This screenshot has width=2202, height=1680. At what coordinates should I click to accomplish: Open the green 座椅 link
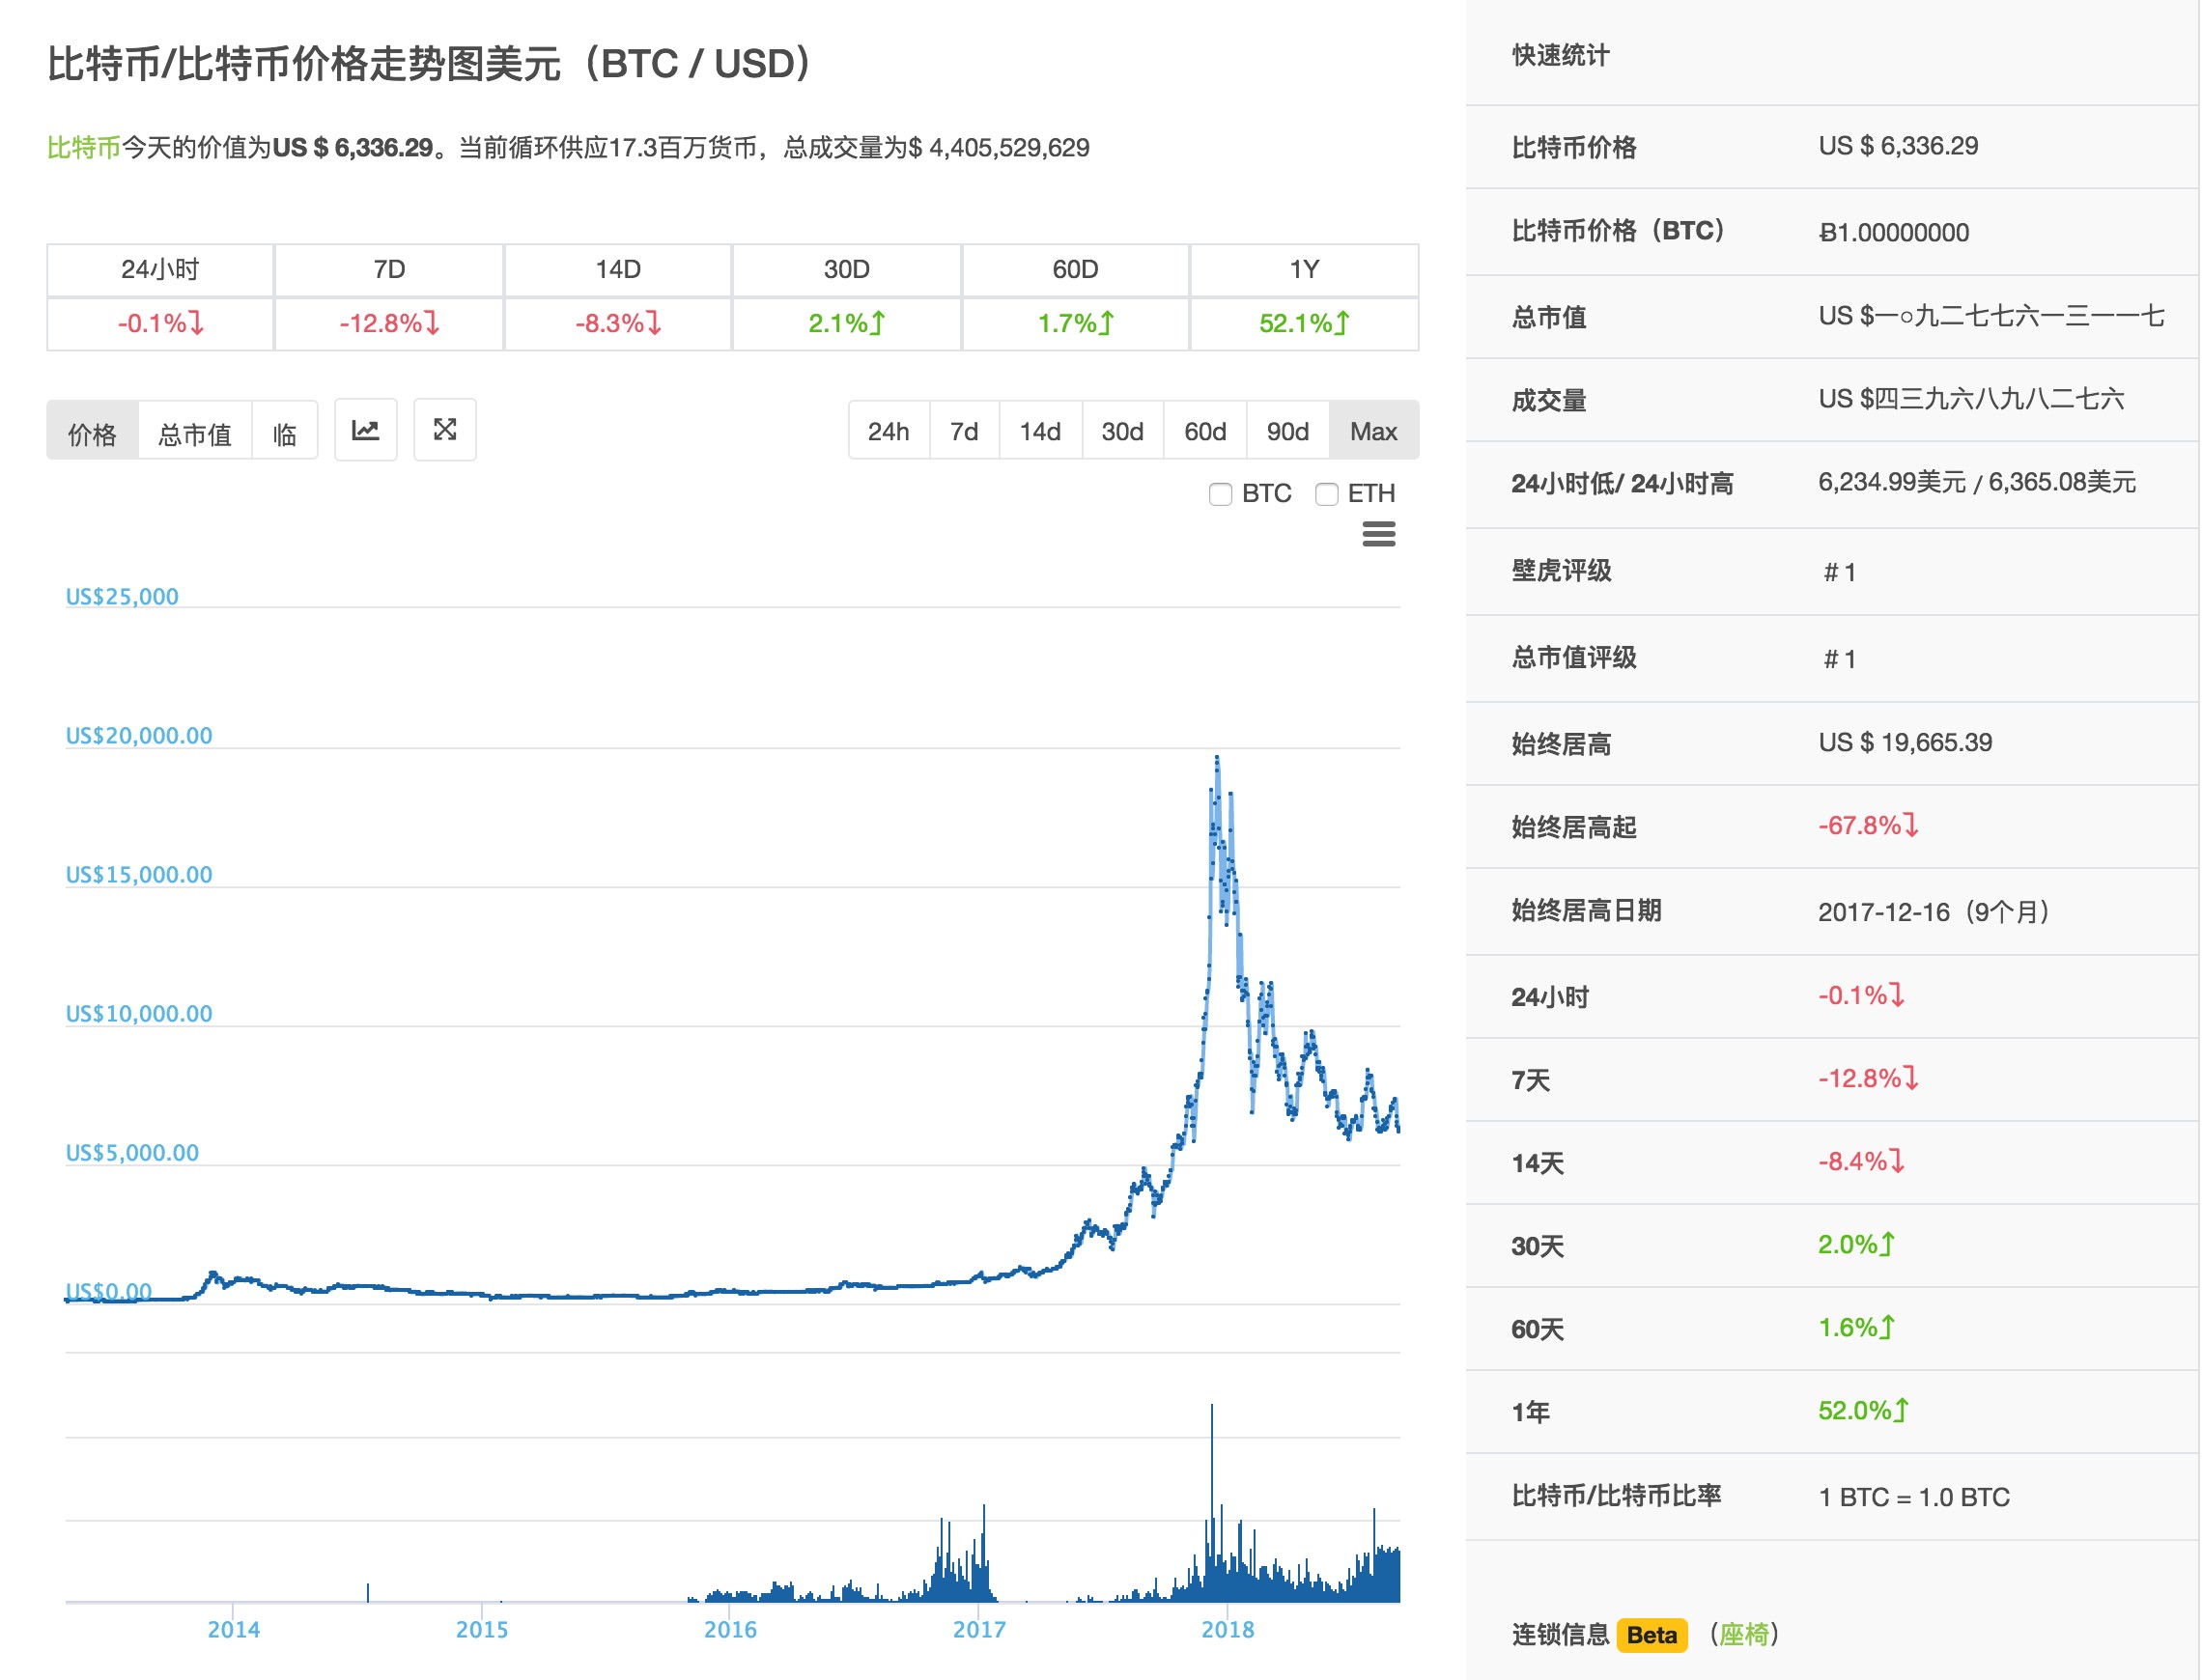[1744, 1634]
